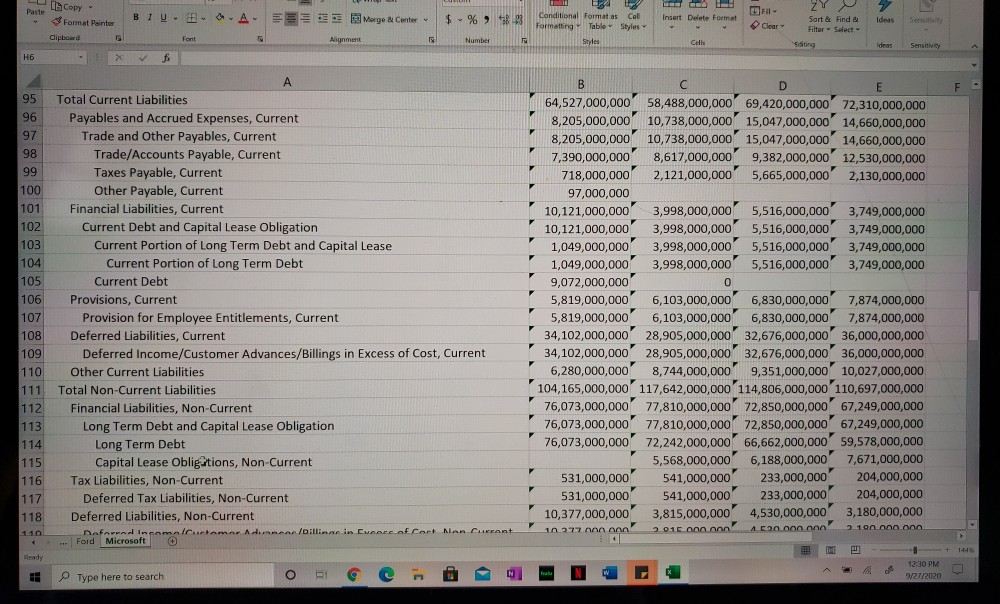This screenshot has height=604, width=1000.
Task: Click the cell containing 97,000,000
Action: point(580,193)
